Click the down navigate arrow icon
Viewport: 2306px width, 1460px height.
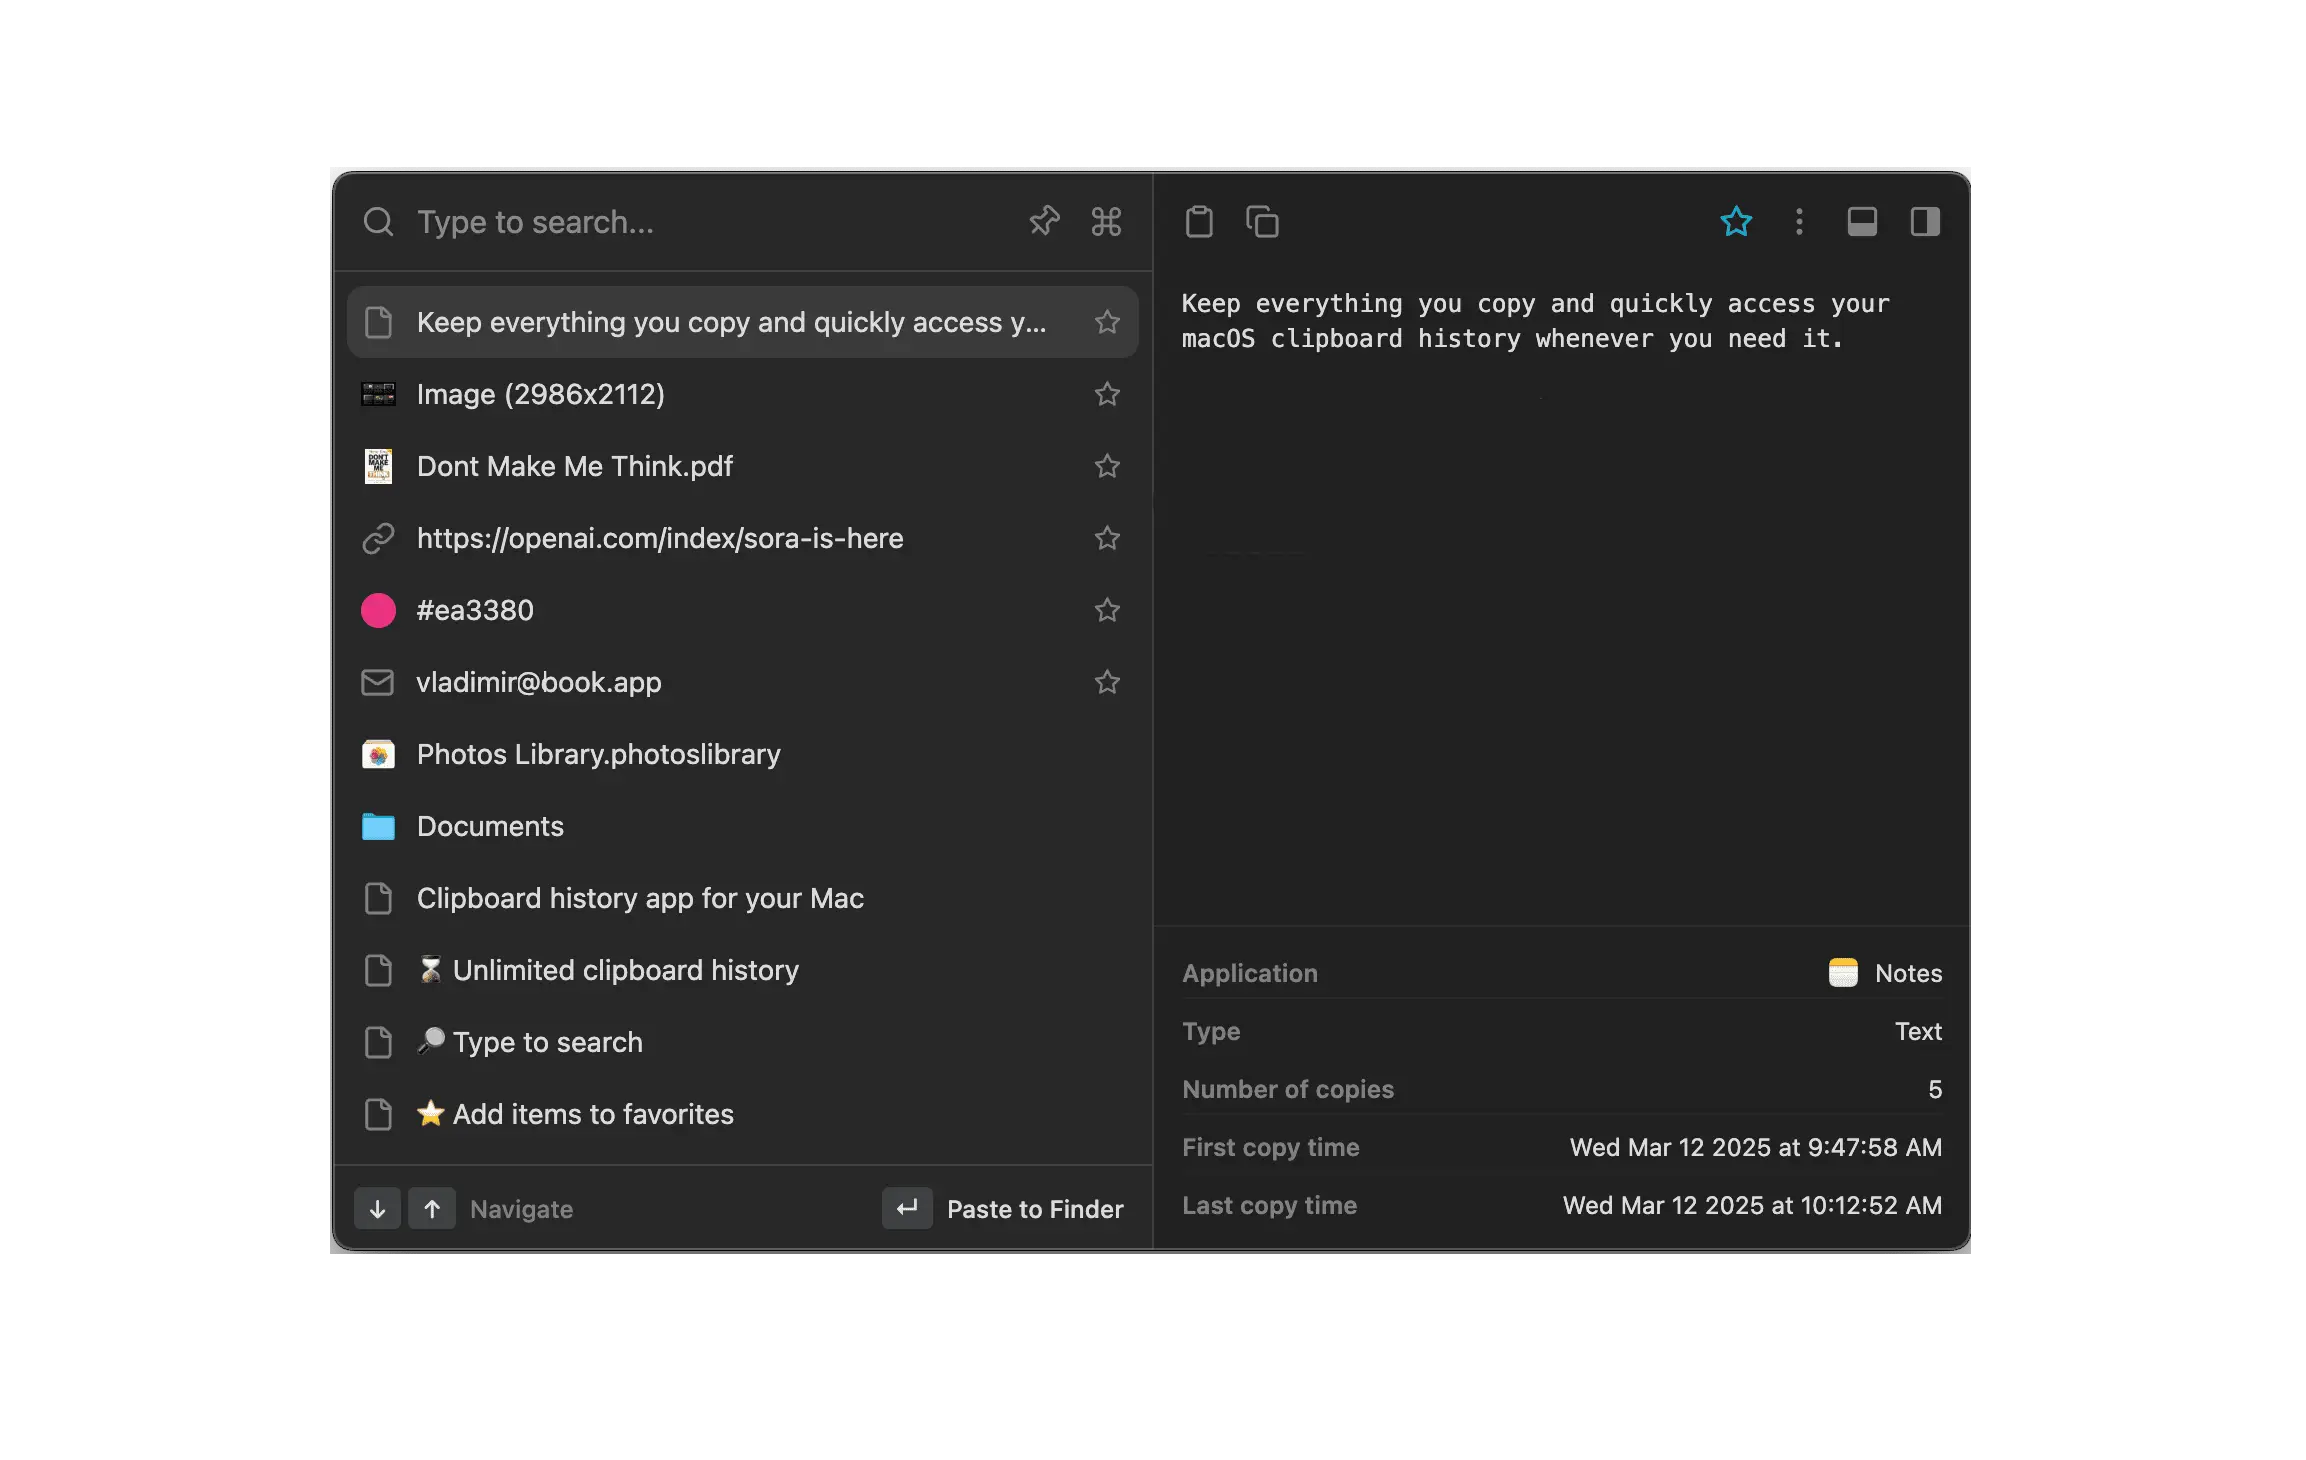377,1208
